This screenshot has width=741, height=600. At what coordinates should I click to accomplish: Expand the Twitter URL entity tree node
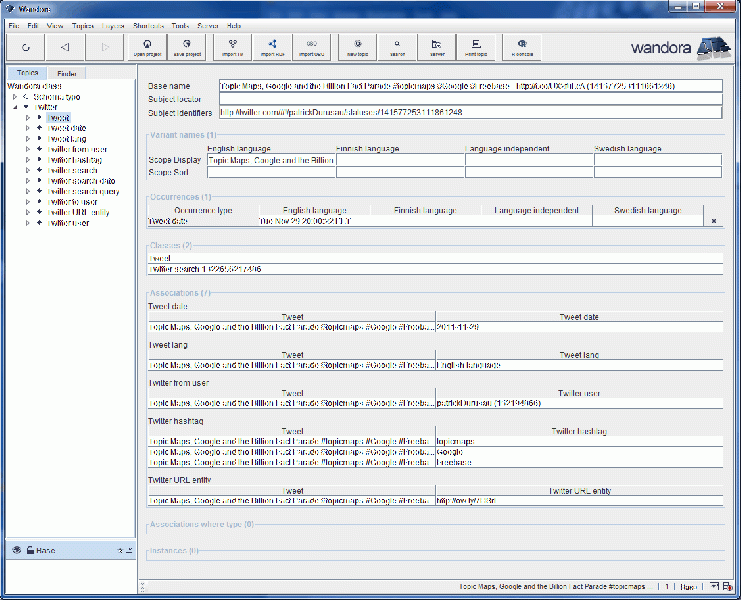27,212
